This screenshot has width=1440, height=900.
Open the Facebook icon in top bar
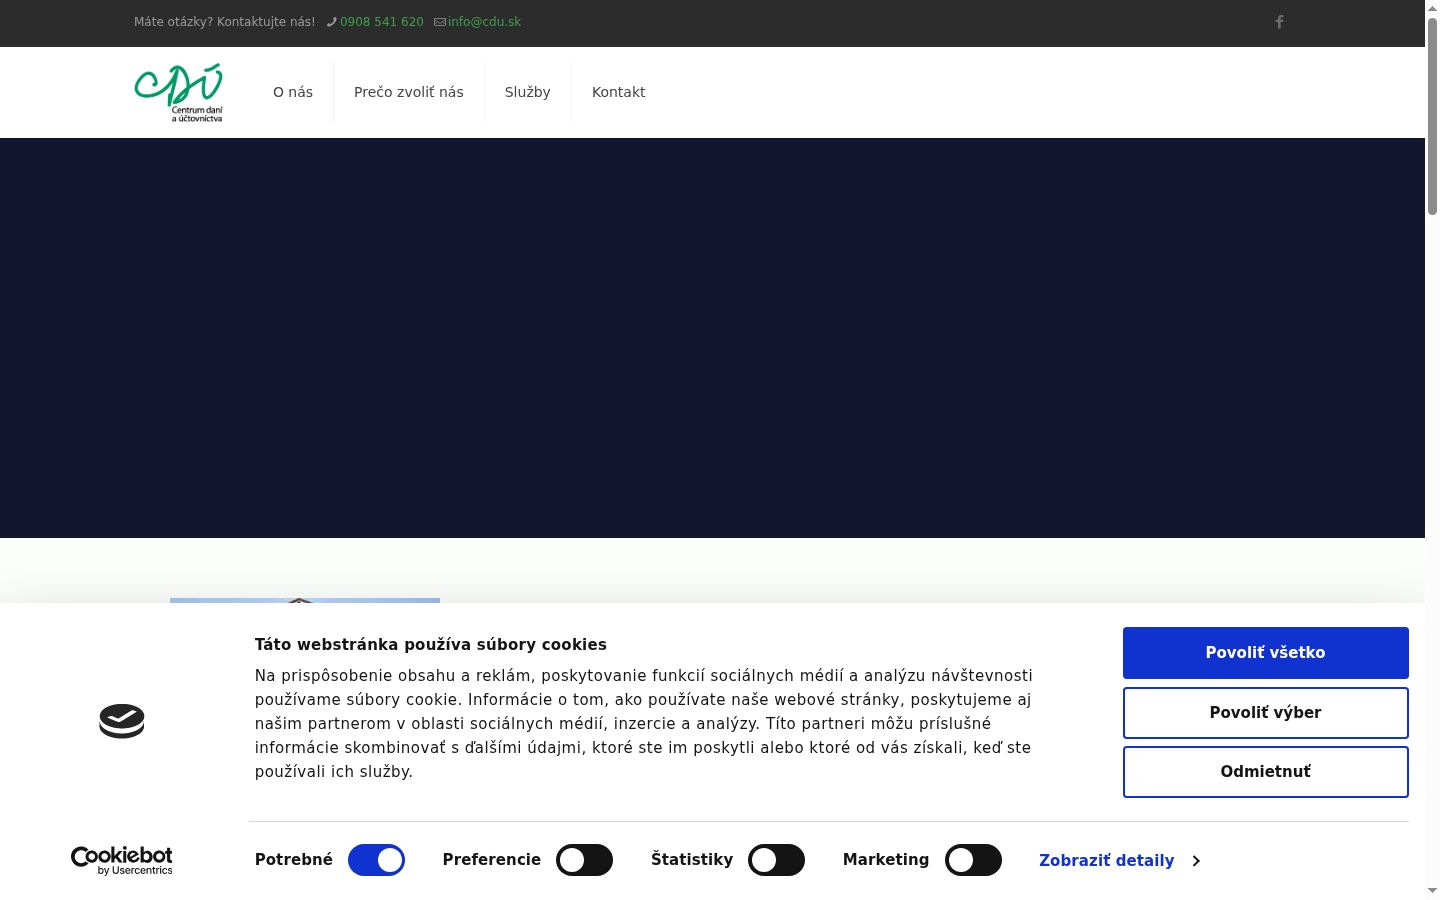click(1279, 22)
